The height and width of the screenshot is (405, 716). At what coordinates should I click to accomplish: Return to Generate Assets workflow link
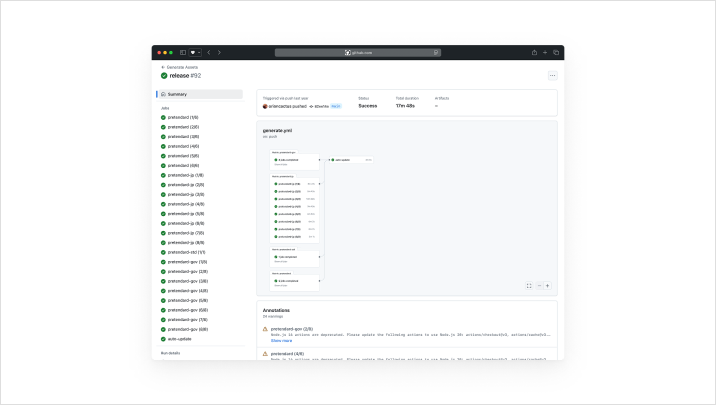pos(179,67)
